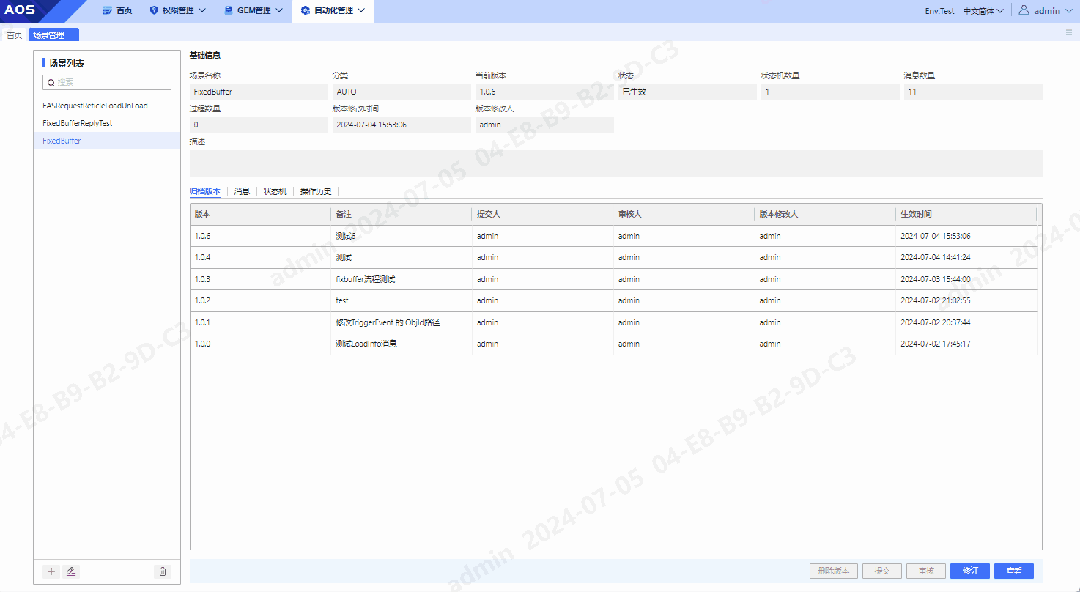Go to the home item in top navigation

point(117,11)
